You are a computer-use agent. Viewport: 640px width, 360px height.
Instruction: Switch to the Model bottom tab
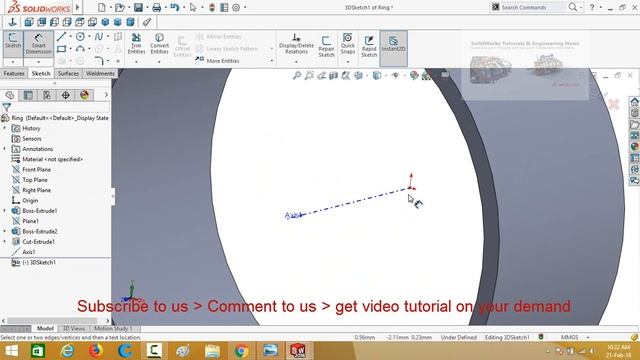click(45, 328)
